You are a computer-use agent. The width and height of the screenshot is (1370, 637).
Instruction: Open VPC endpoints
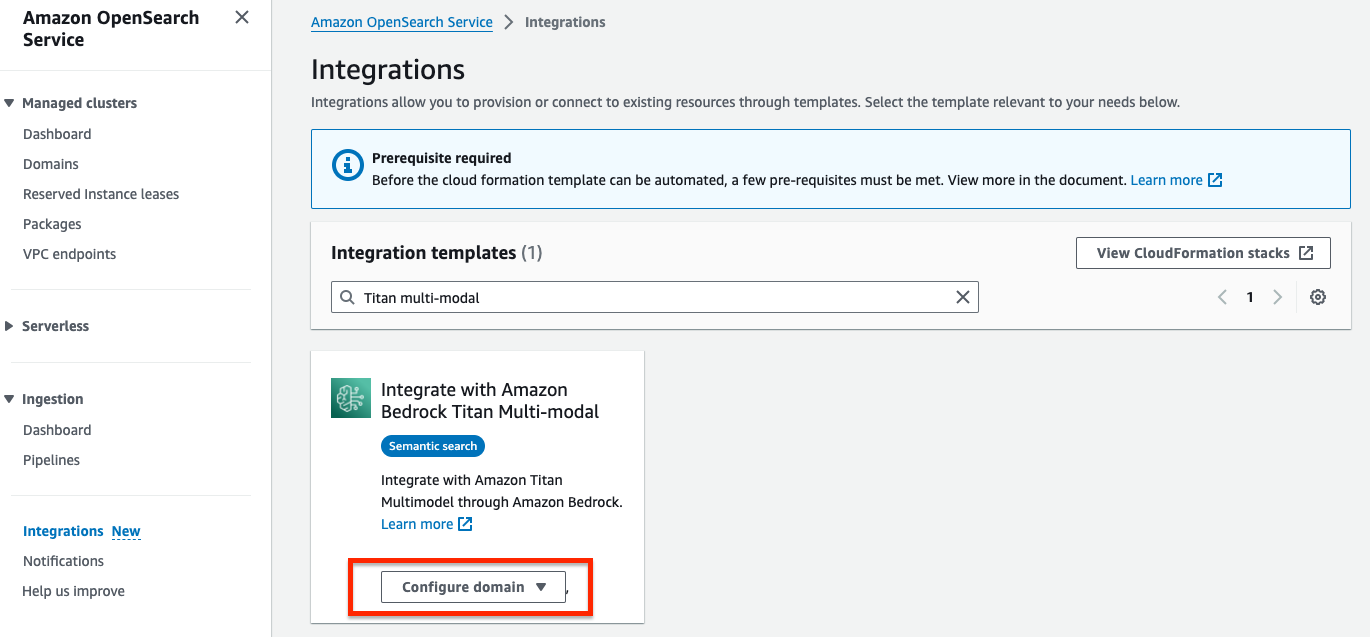(x=69, y=254)
